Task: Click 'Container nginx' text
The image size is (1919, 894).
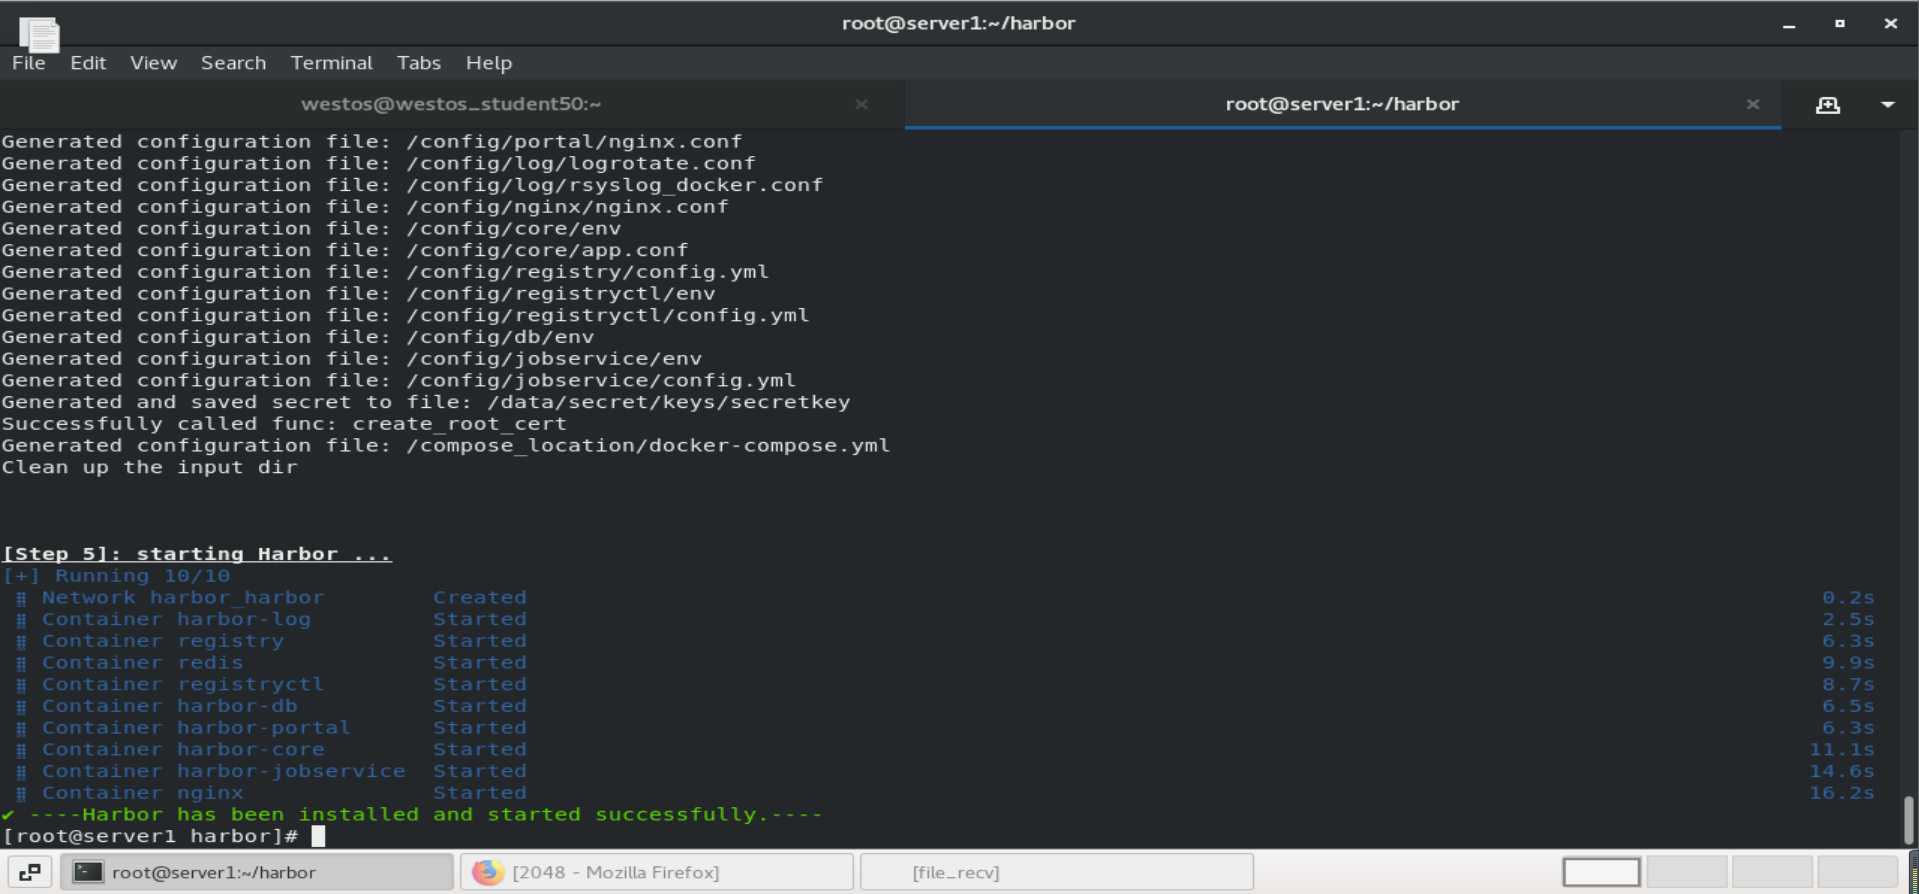Action: point(142,793)
